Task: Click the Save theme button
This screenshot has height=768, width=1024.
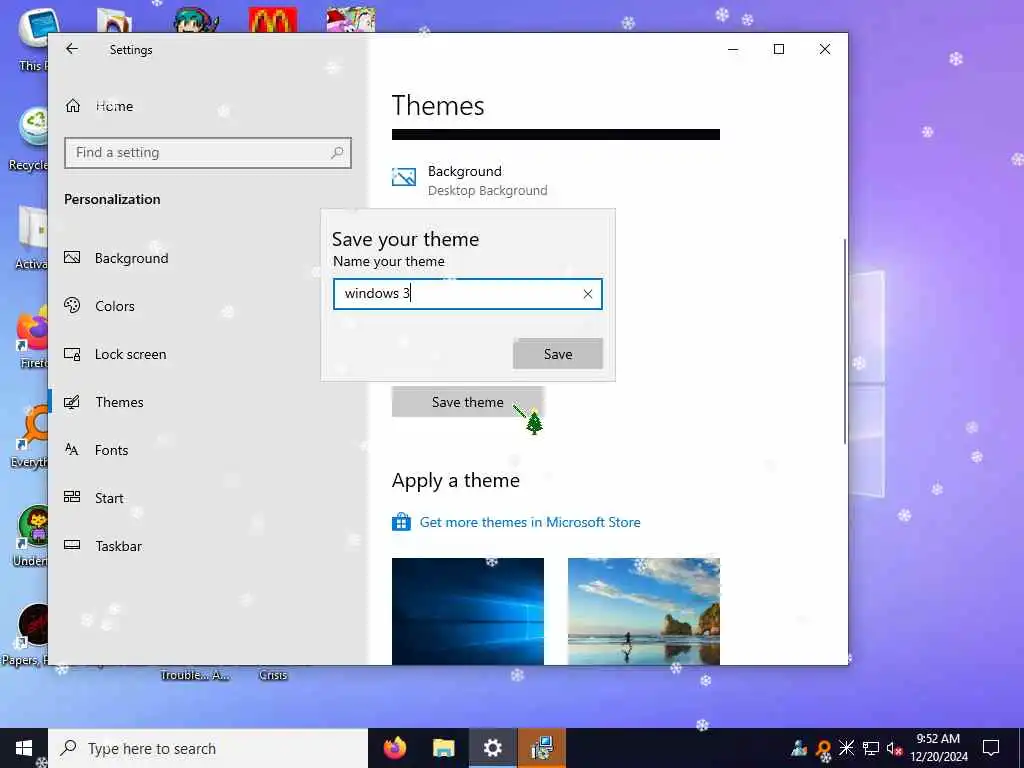Action: [468, 402]
